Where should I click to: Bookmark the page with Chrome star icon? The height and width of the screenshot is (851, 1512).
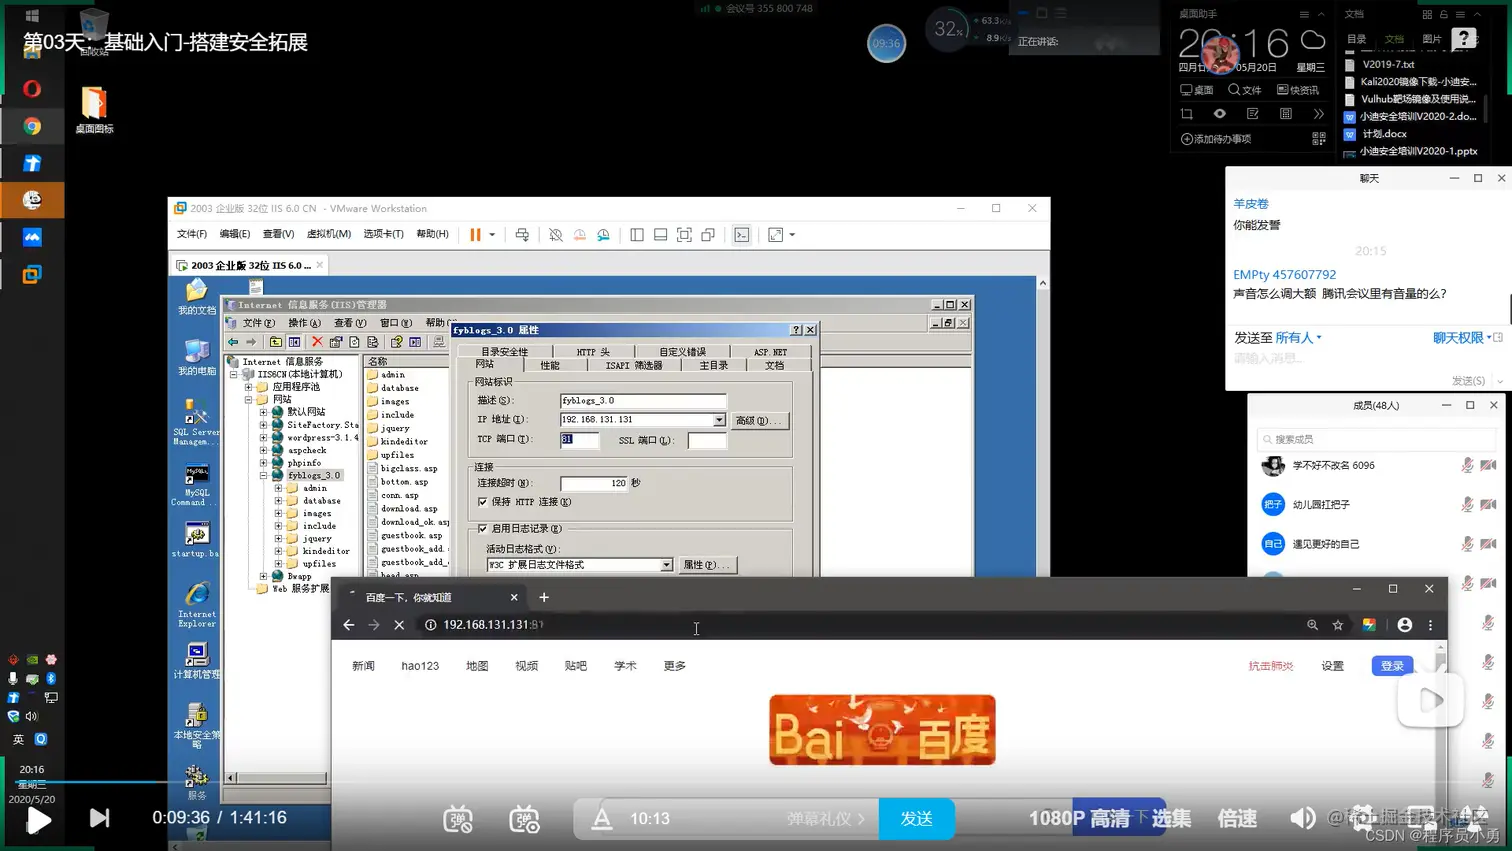pyautogui.click(x=1338, y=625)
